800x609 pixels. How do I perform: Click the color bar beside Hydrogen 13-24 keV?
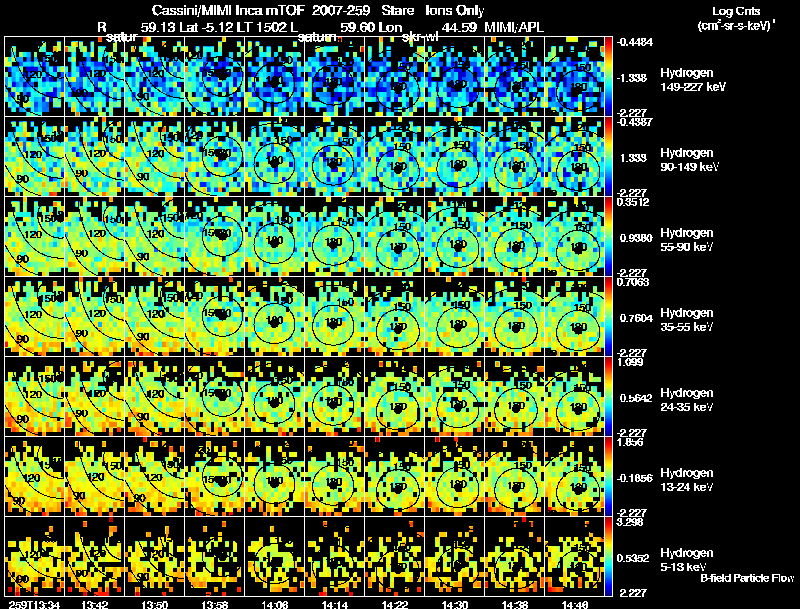[x=608, y=477]
